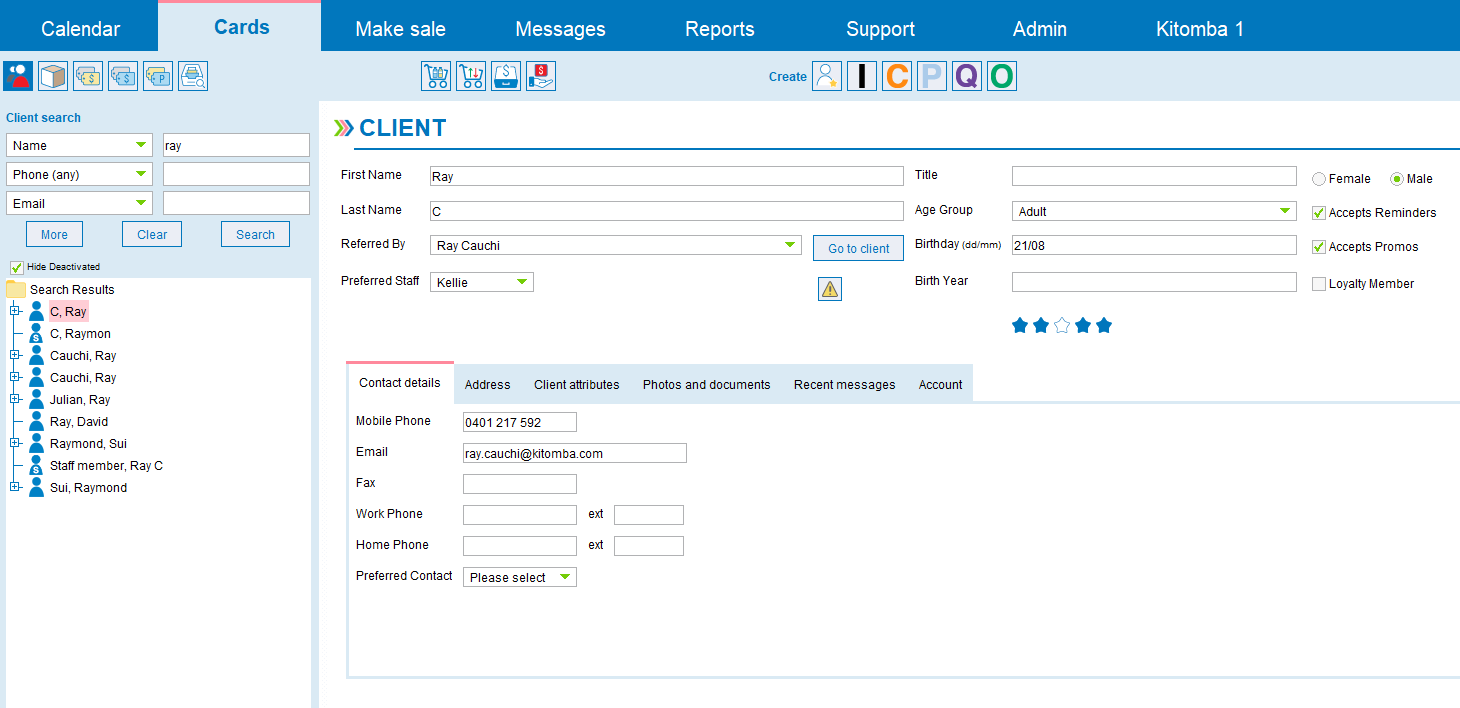Open the stock search tray icon
The image size is (1460, 708).
[x=193, y=76]
